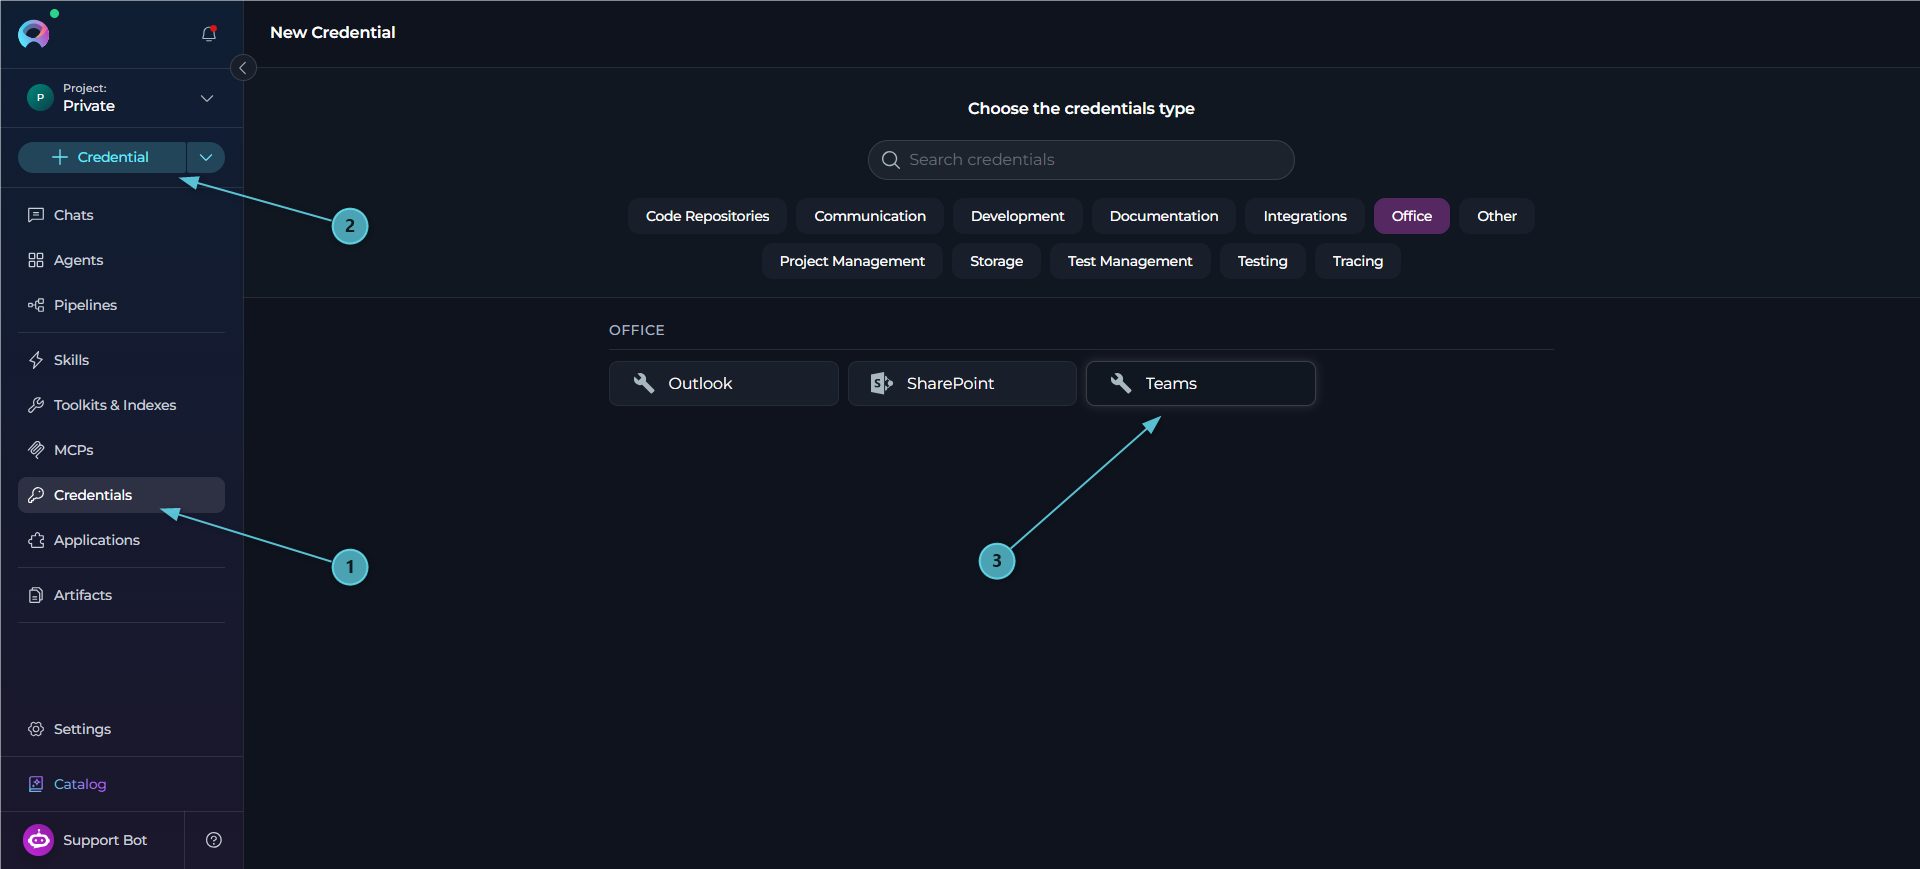Click the Search credentials field
The image size is (1920, 869).
coord(1081,160)
